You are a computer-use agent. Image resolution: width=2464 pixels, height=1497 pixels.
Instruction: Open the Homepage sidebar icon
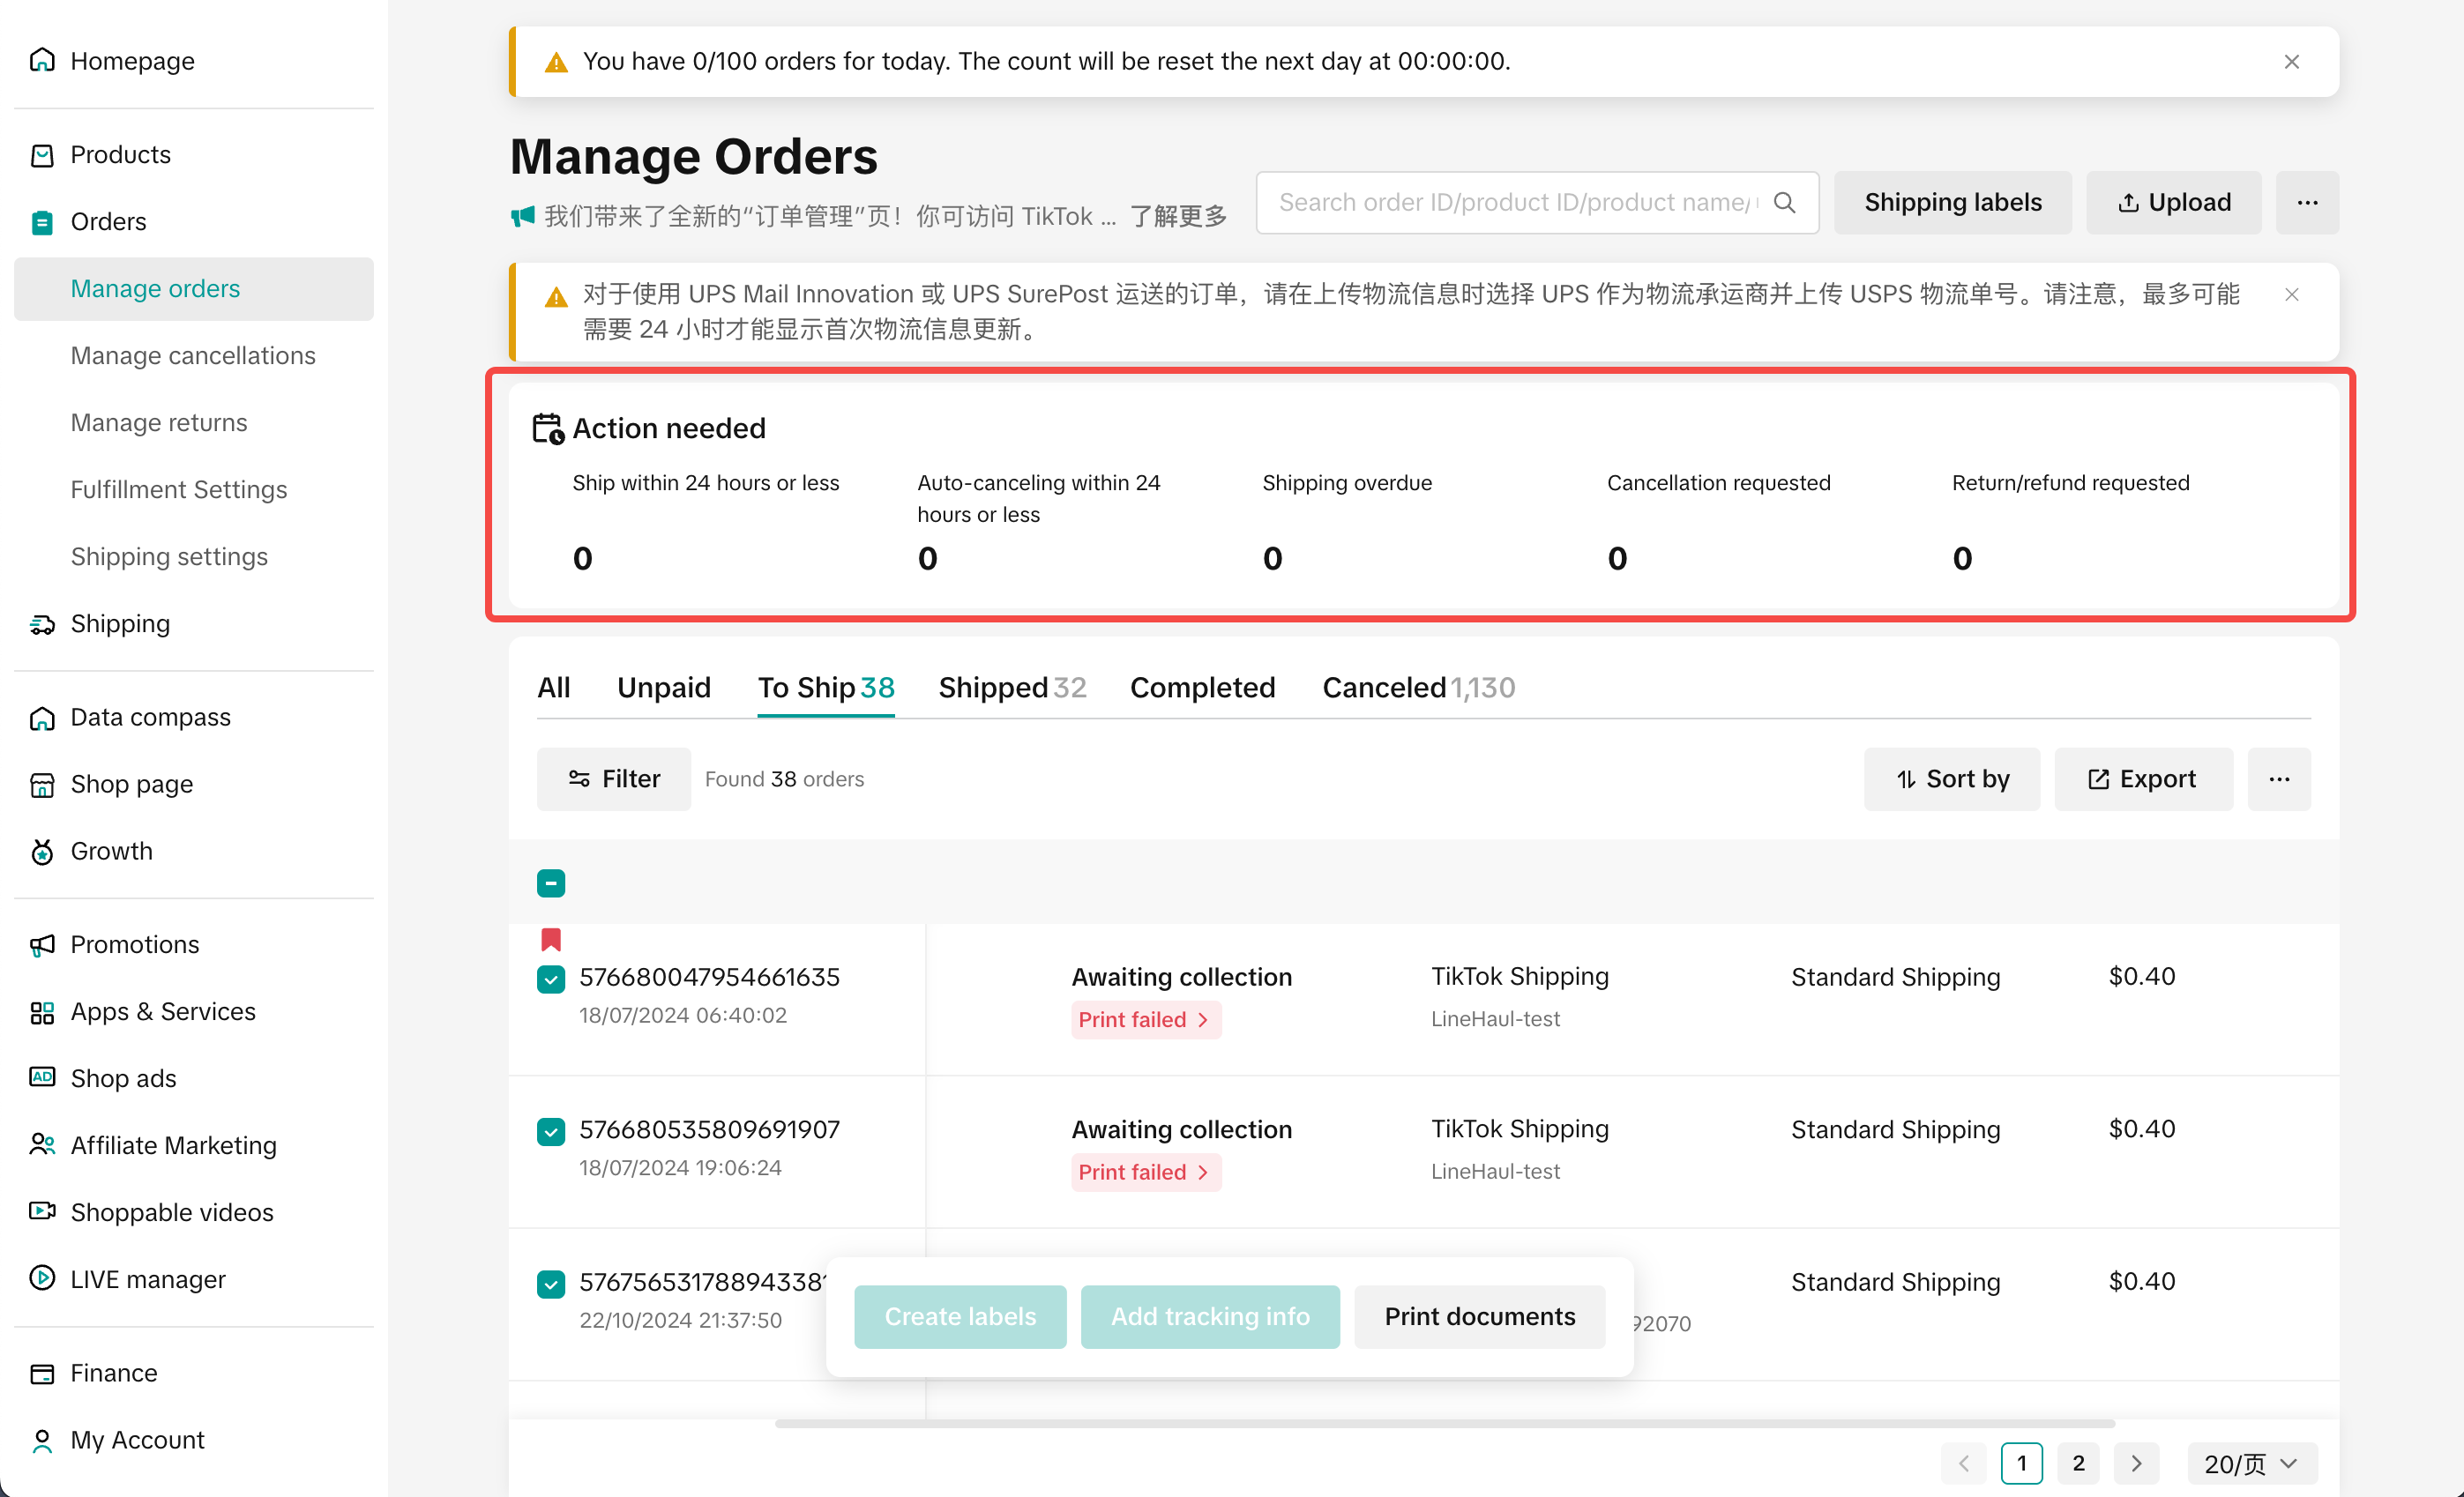tap(42, 61)
